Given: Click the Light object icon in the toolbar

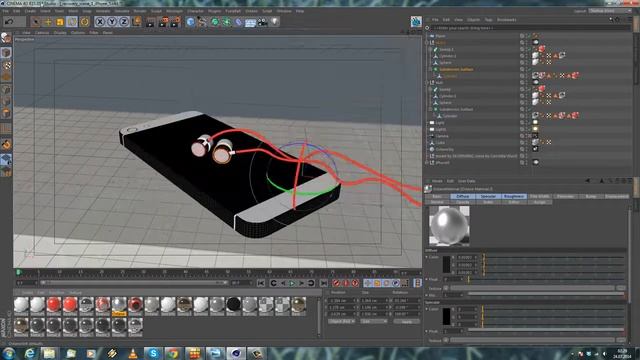Looking at the screenshot, I should point(275,22).
